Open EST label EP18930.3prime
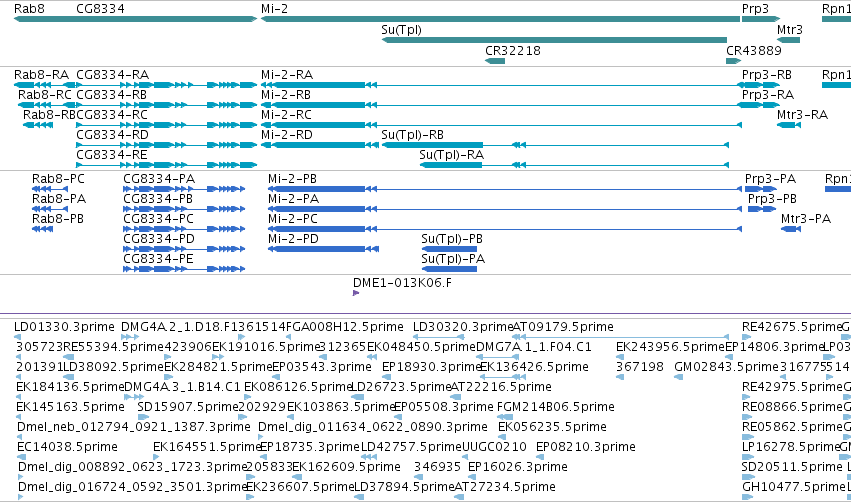Image resolution: width=851 pixels, height=502 pixels. (x=431, y=367)
